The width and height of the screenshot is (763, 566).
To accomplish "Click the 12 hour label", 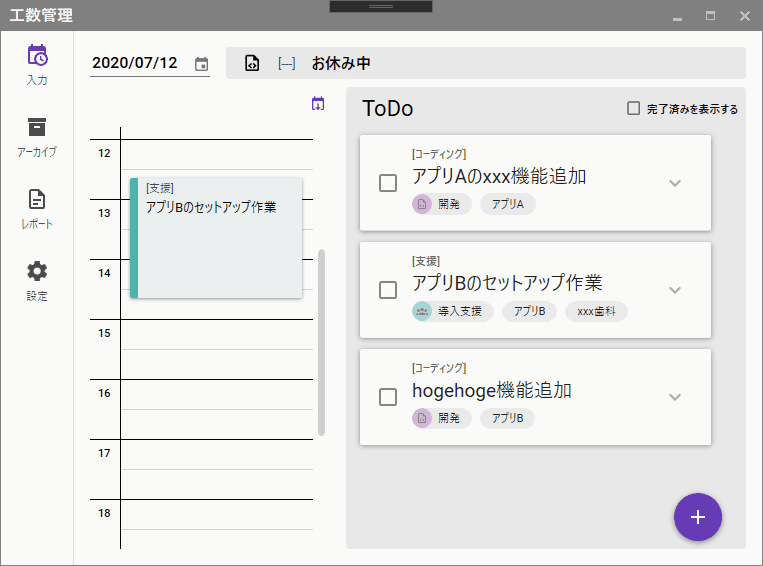I will pyautogui.click(x=104, y=153).
